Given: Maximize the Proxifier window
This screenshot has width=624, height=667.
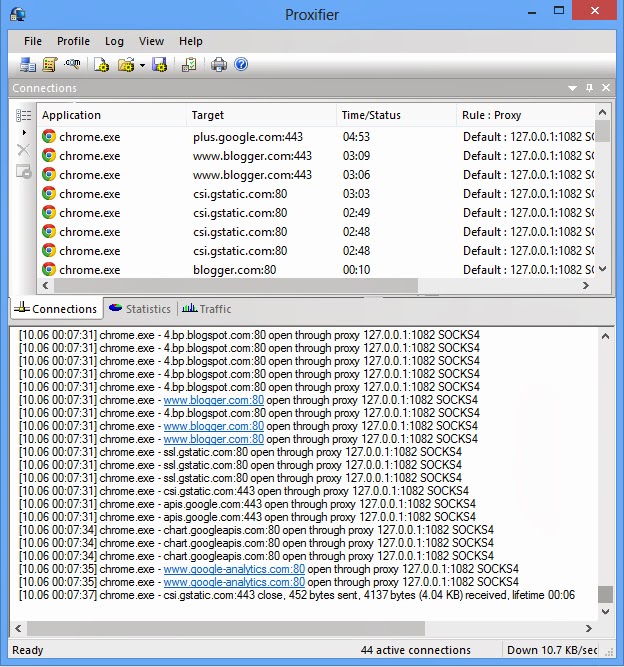Looking at the screenshot, I should point(559,11).
